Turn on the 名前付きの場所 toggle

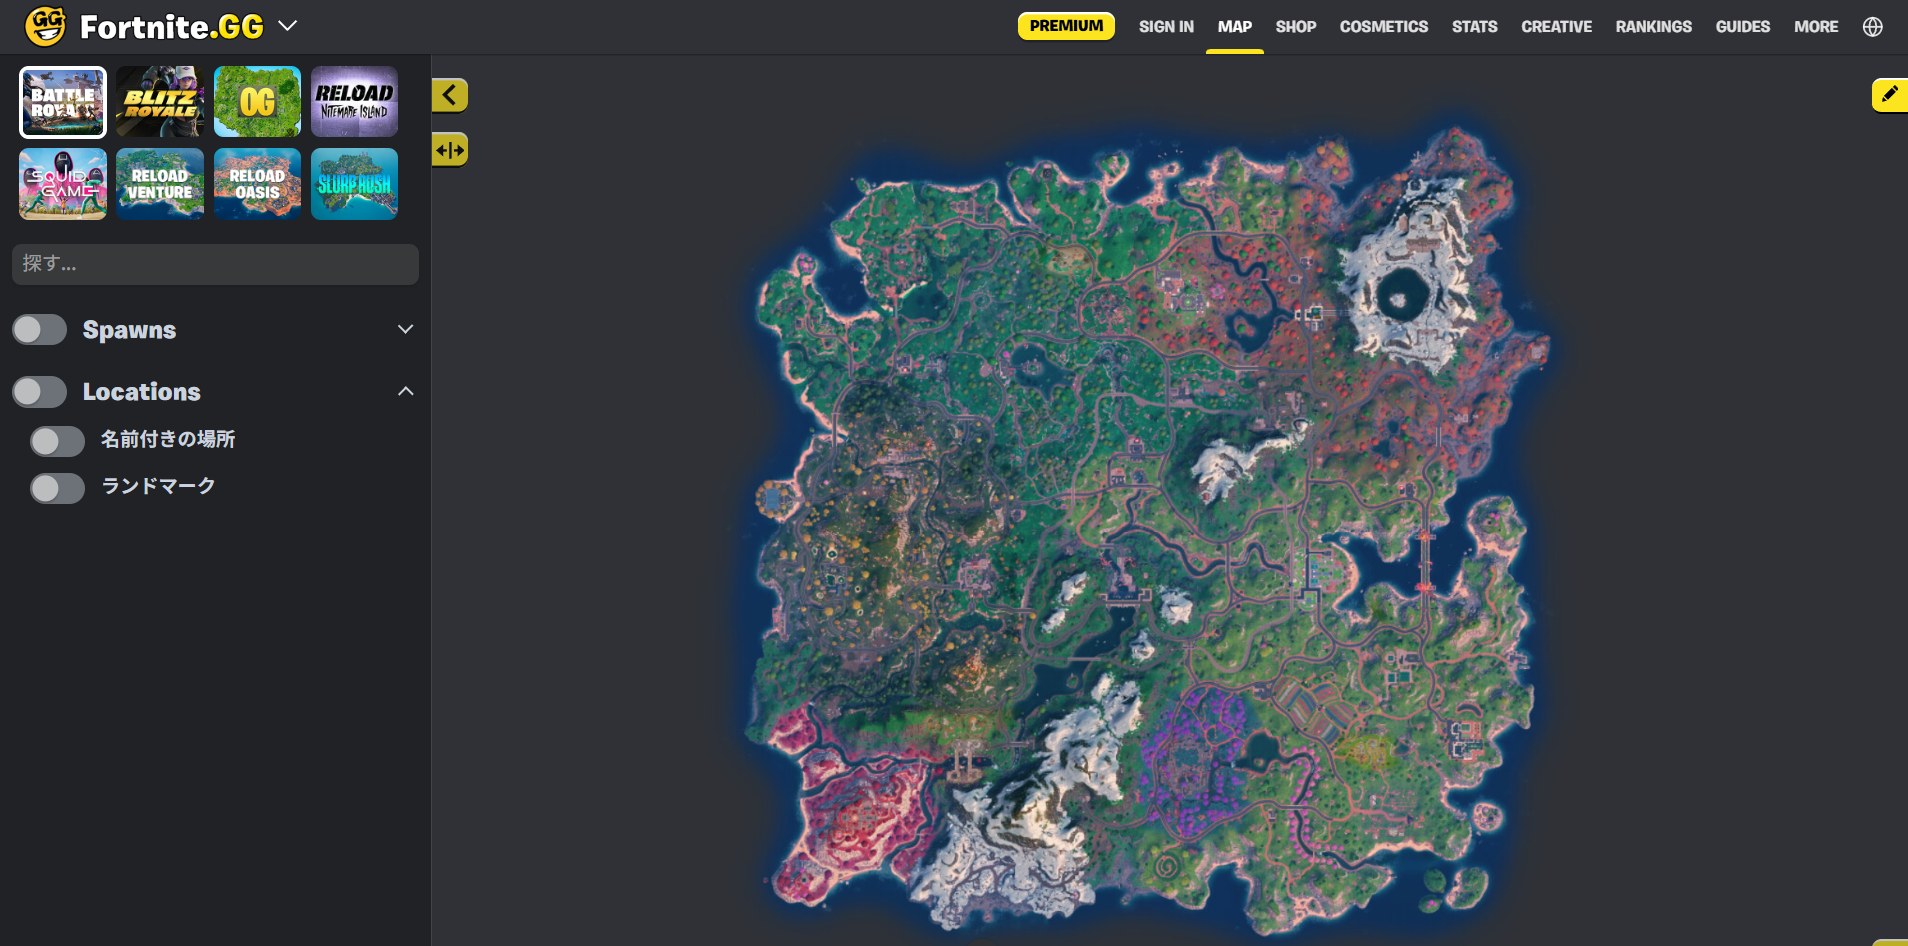tap(57, 440)
